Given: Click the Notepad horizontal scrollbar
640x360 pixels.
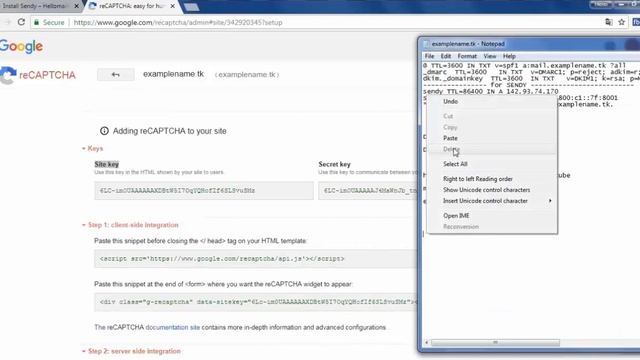Looking at the screenshot, I should click(495, 342).
